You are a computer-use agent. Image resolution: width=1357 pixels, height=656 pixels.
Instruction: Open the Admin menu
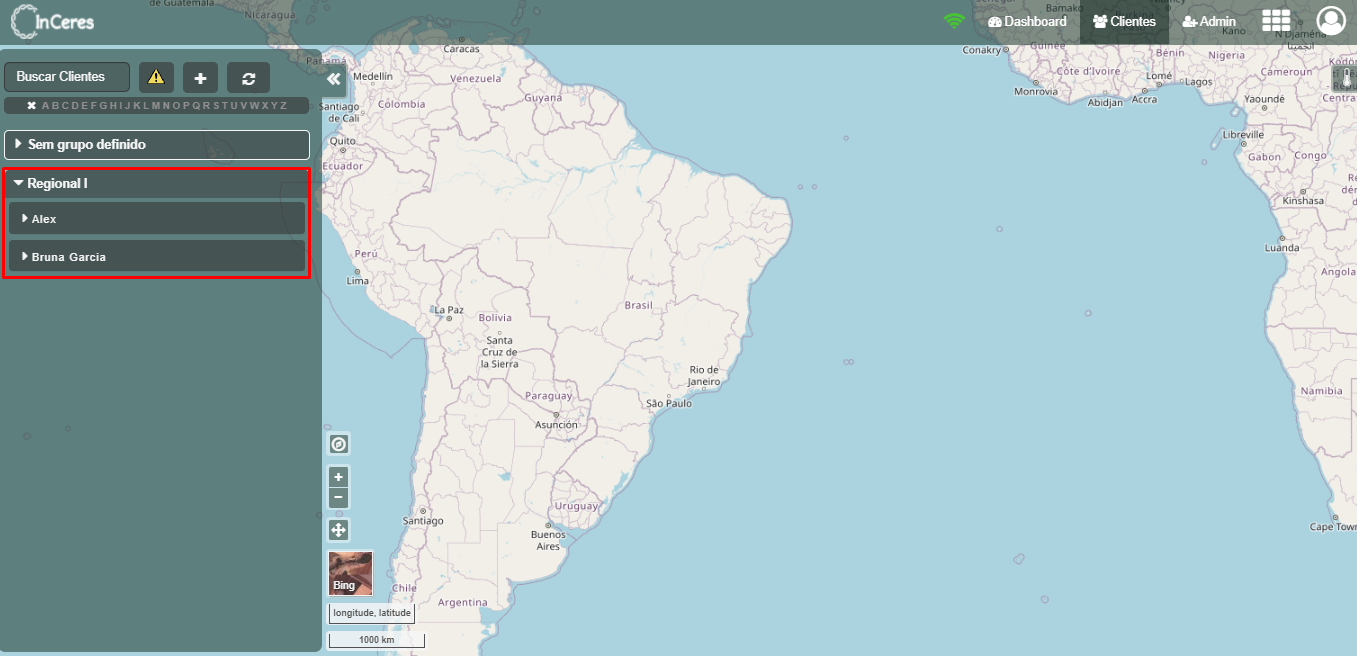pyautogui.click(x=1209, y=21)
